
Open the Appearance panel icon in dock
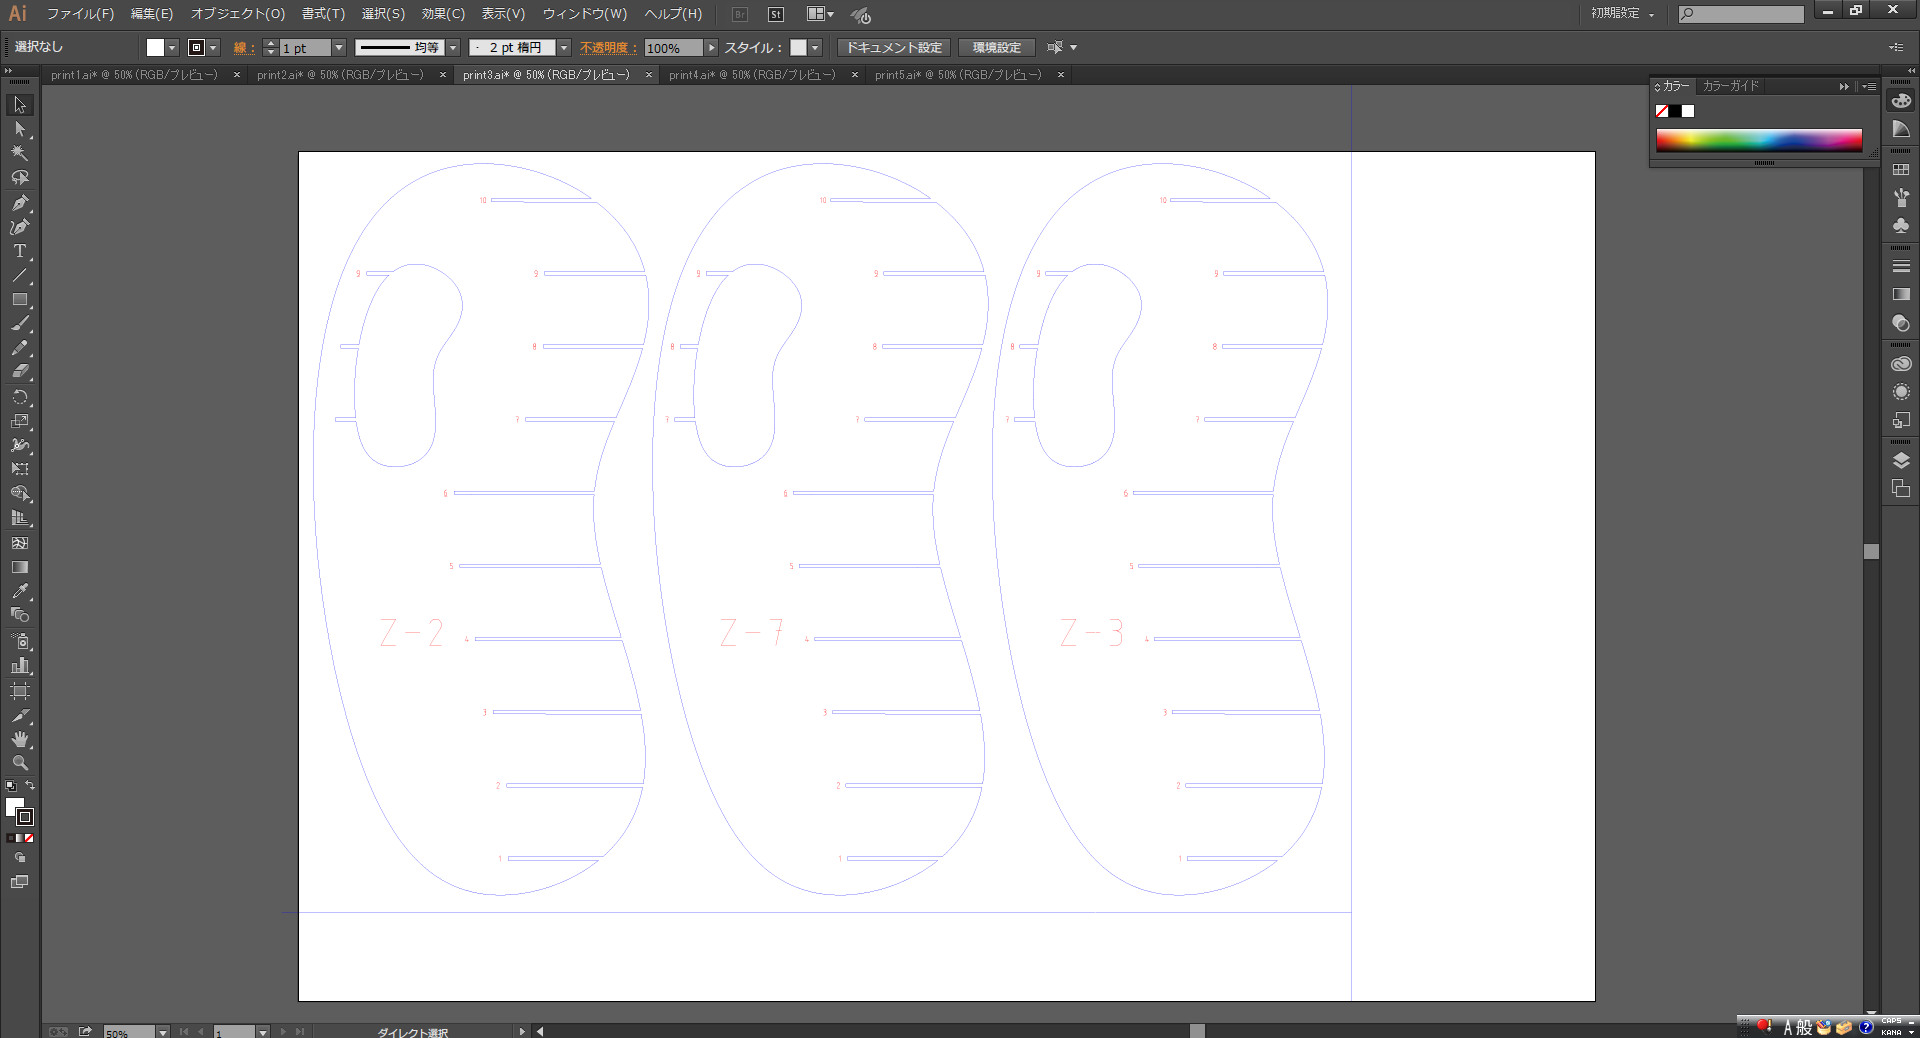[1901, 392]
